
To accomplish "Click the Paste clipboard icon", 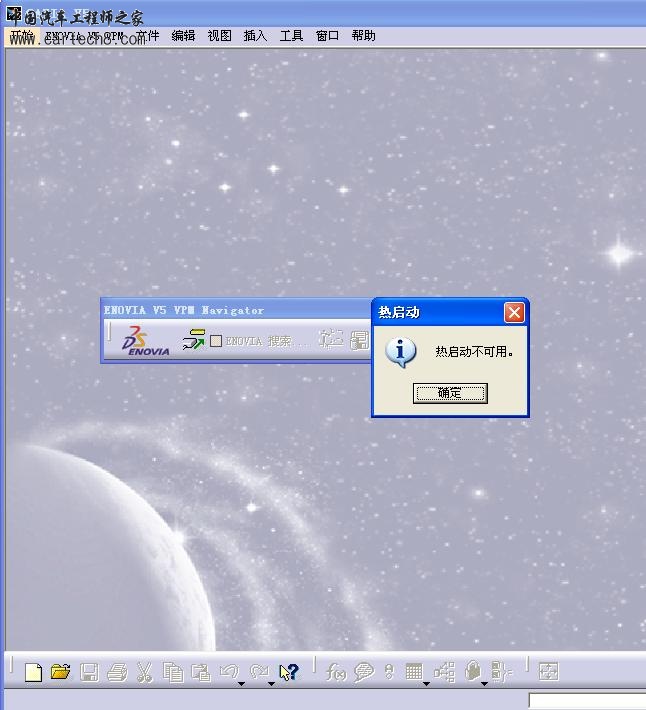I will pyautogui.click(x=201, y=672).
